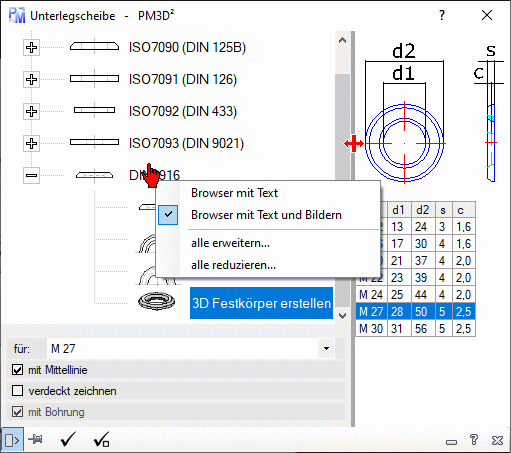Click the title bar question mark help
This screenshot has height=453, width=511.
point(442,15)
